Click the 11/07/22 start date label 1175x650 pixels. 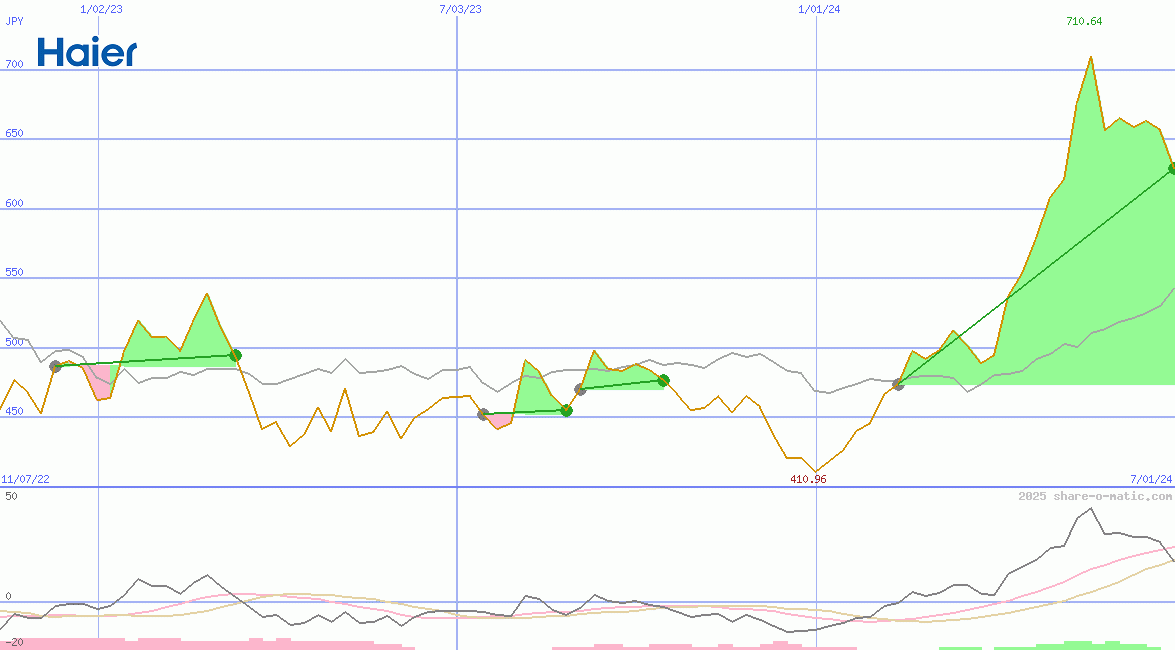click(x=25, y=479)
